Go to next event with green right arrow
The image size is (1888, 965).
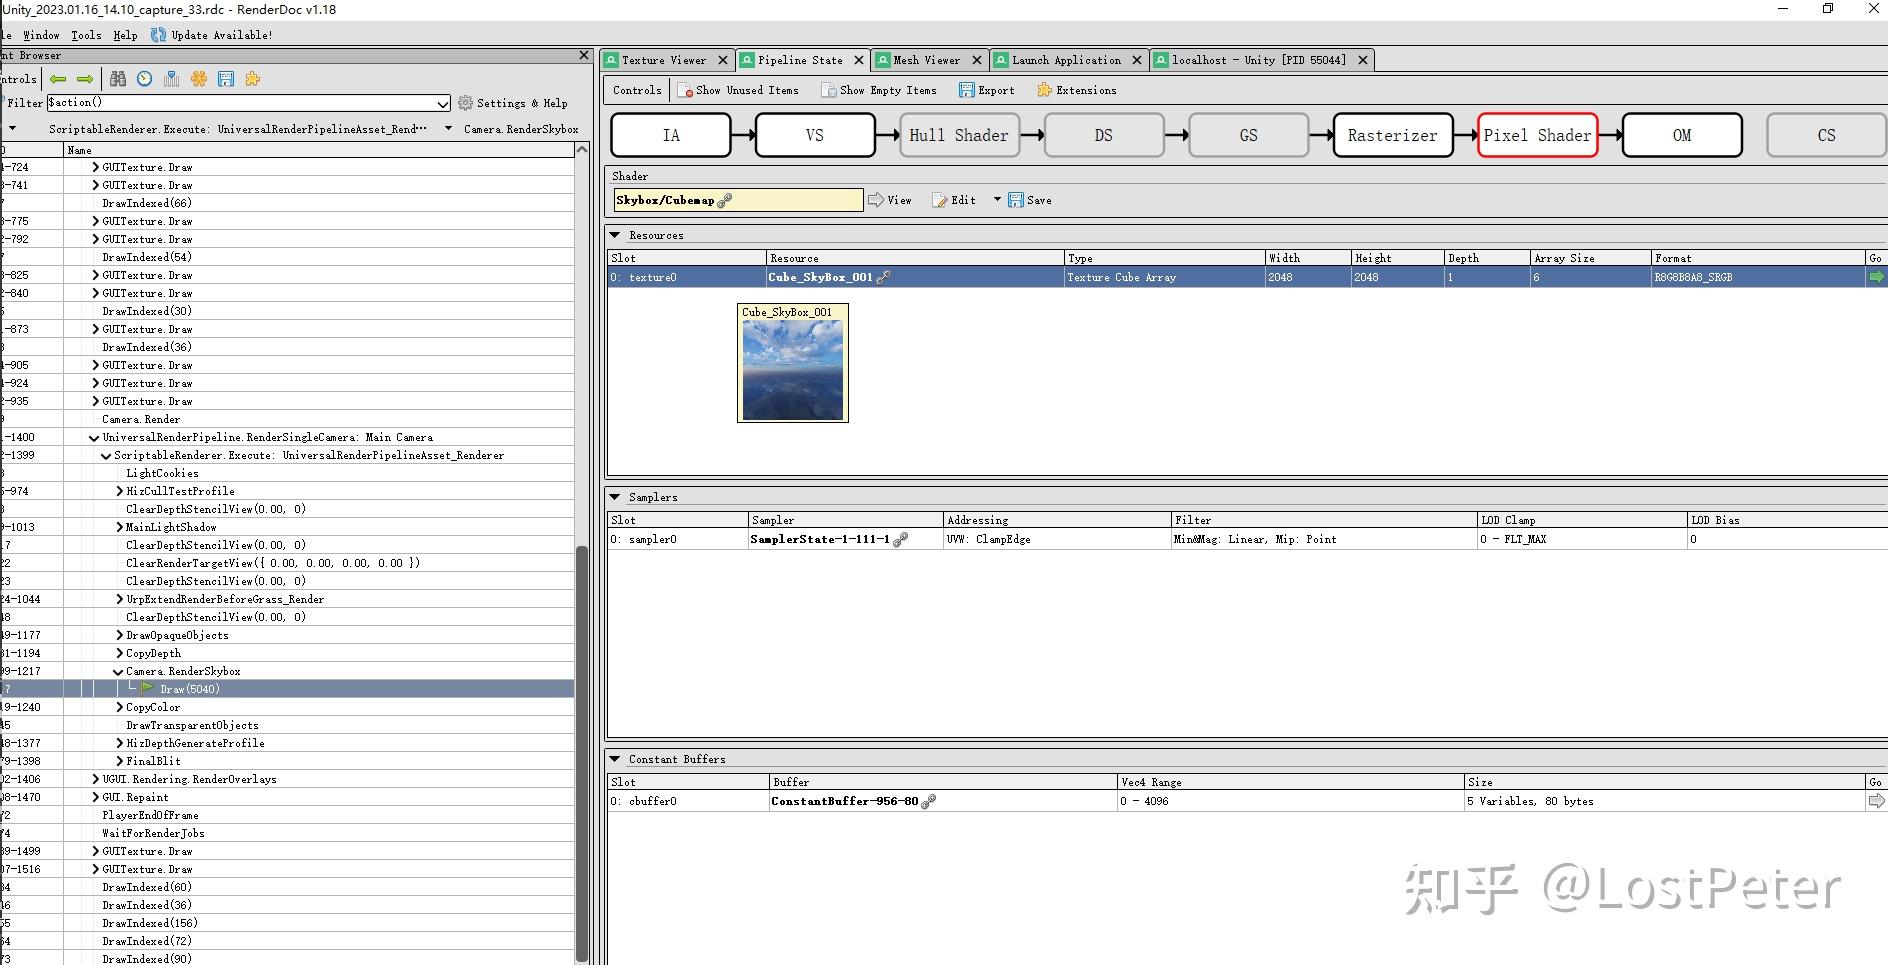(x=85, y=79)
